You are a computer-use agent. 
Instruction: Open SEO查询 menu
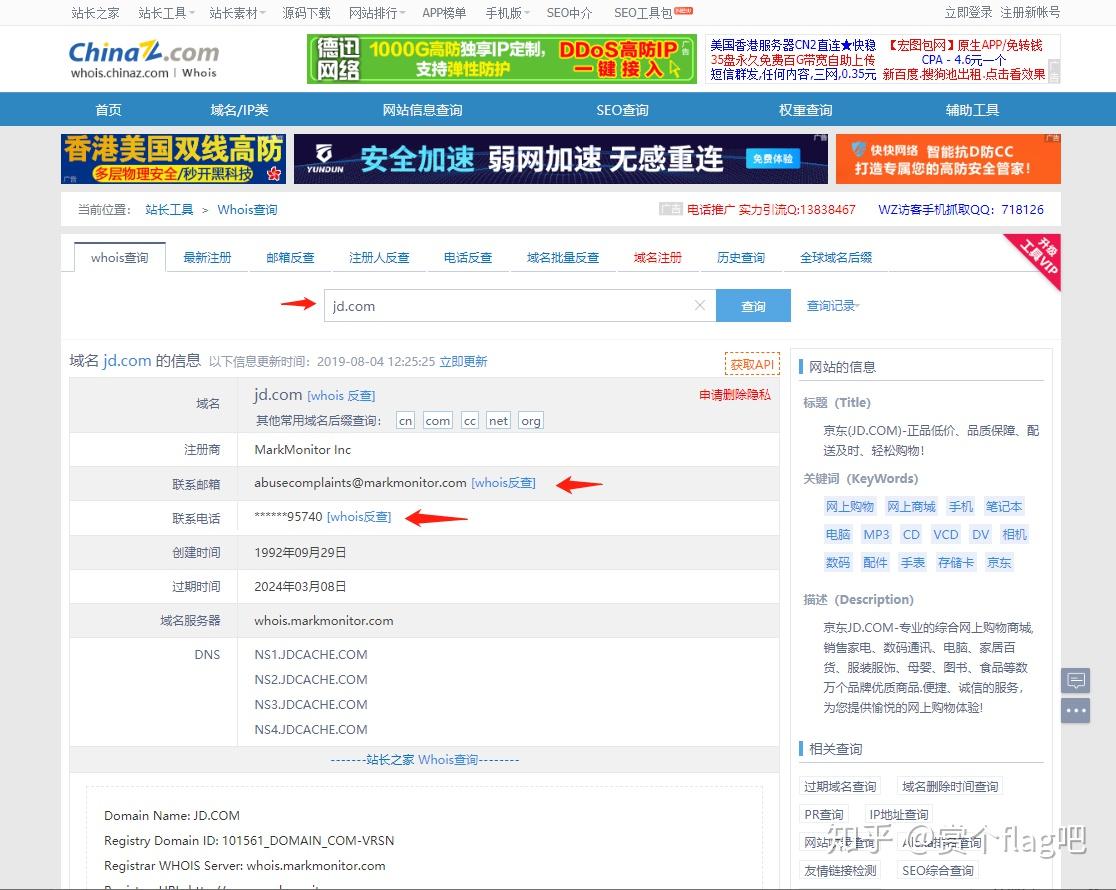[x=622, y=110]
